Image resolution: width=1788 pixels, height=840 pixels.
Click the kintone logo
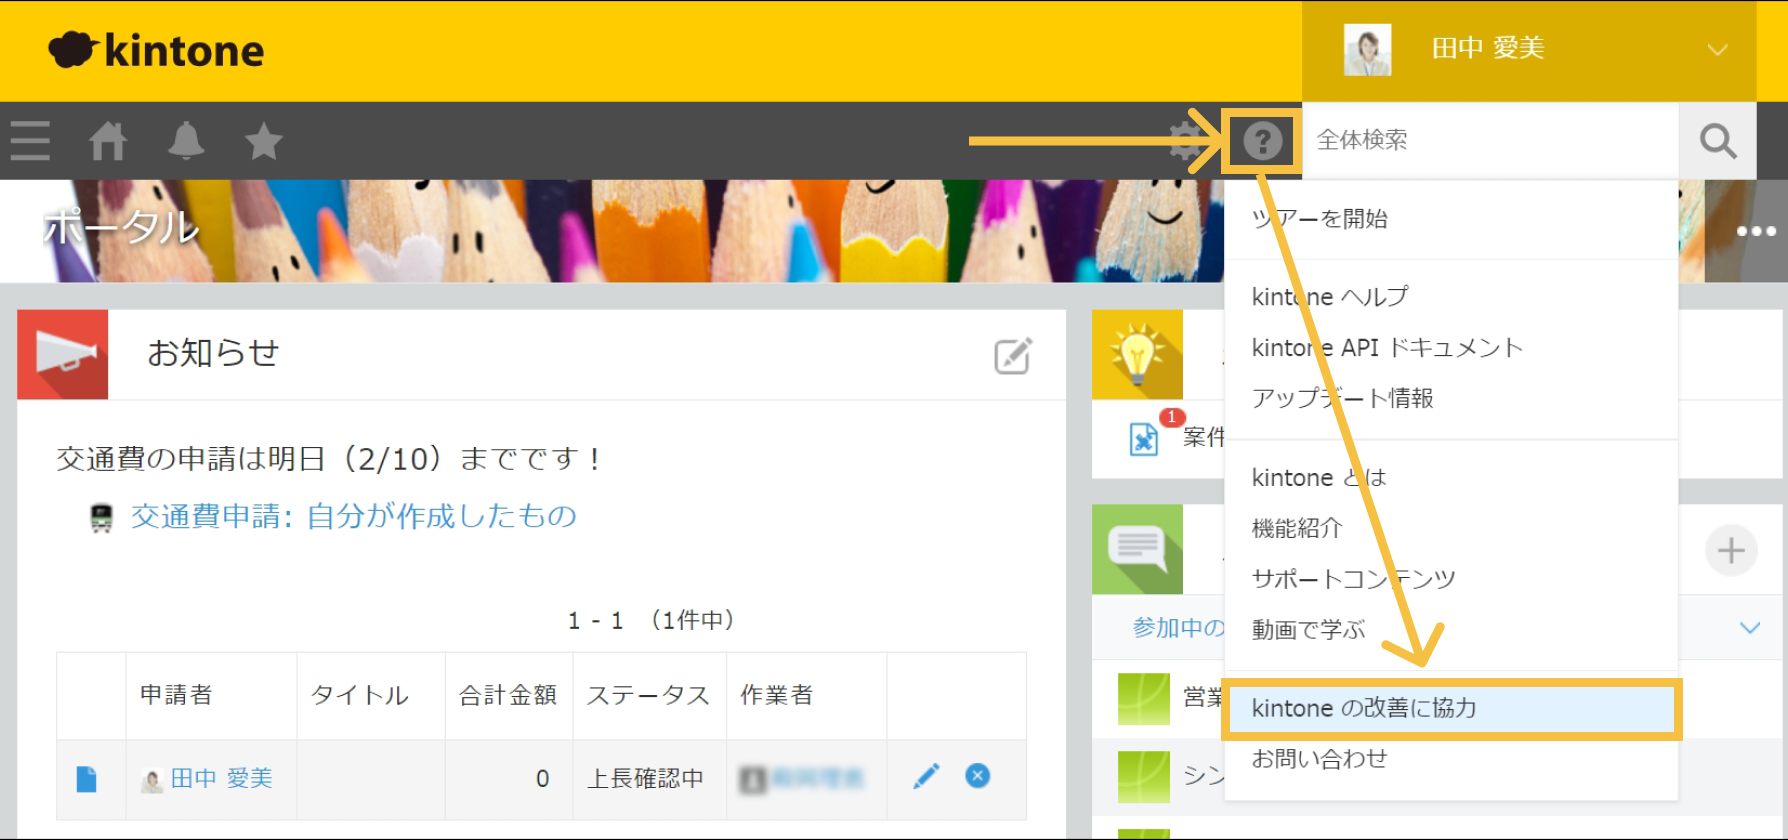pos(157,50)
